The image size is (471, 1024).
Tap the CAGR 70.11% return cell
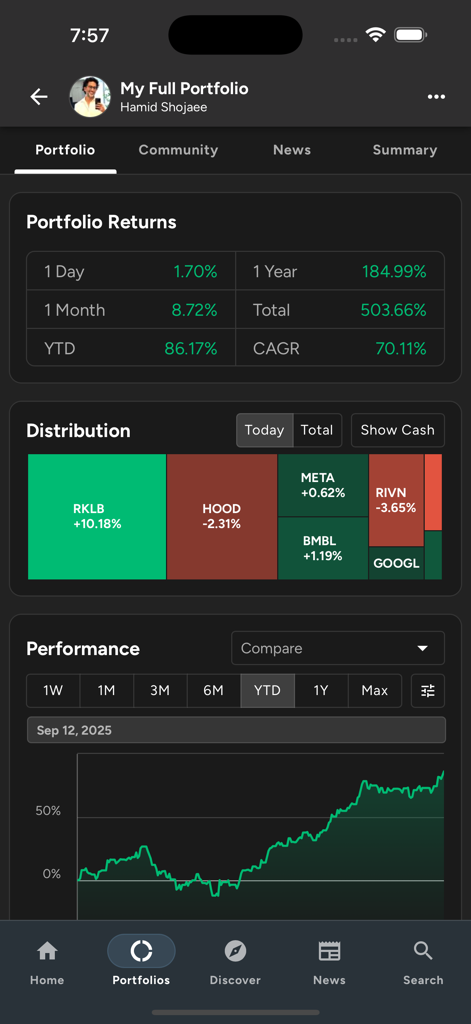click(340, 348)
